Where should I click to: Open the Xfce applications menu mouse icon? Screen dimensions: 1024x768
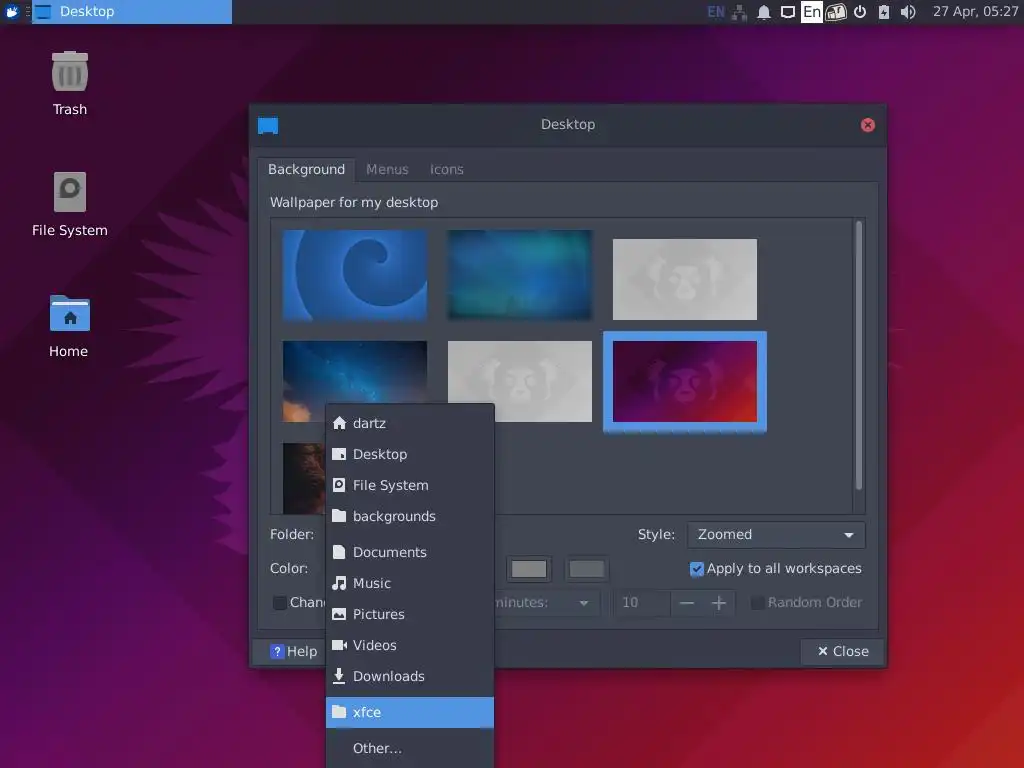pos(12,11)
